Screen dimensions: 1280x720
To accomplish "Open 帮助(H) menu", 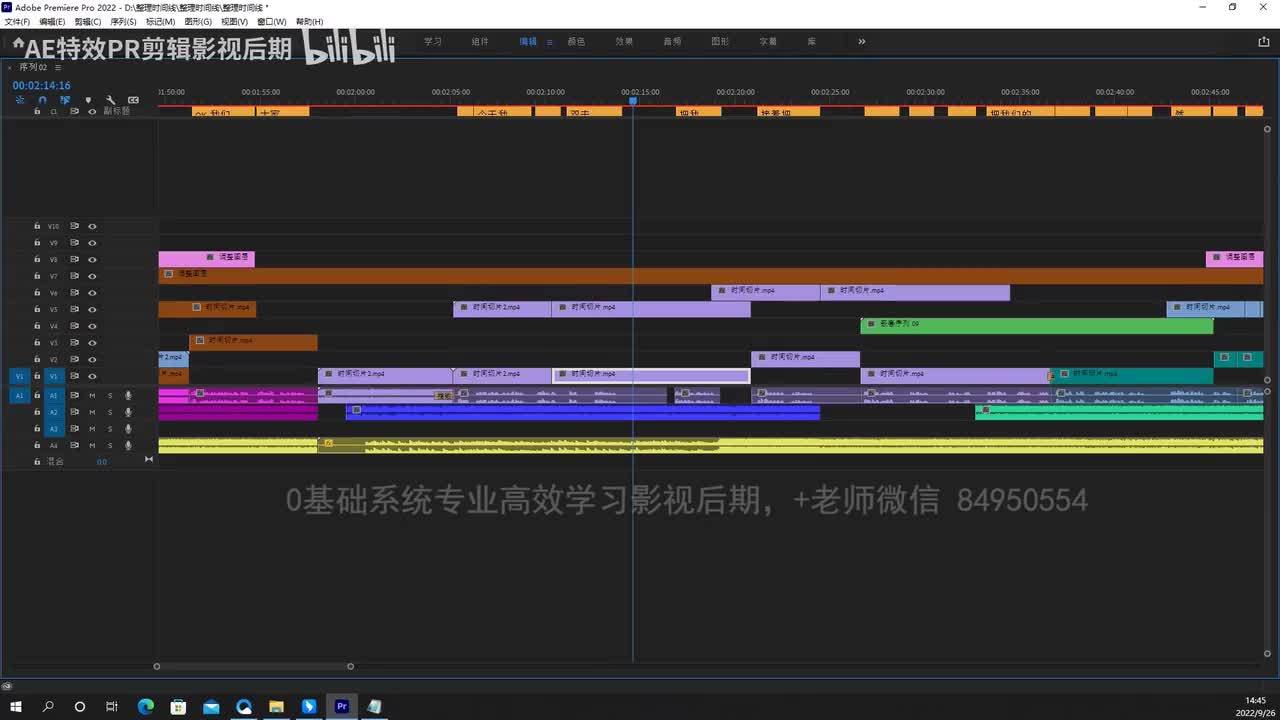I will point(309,21).
